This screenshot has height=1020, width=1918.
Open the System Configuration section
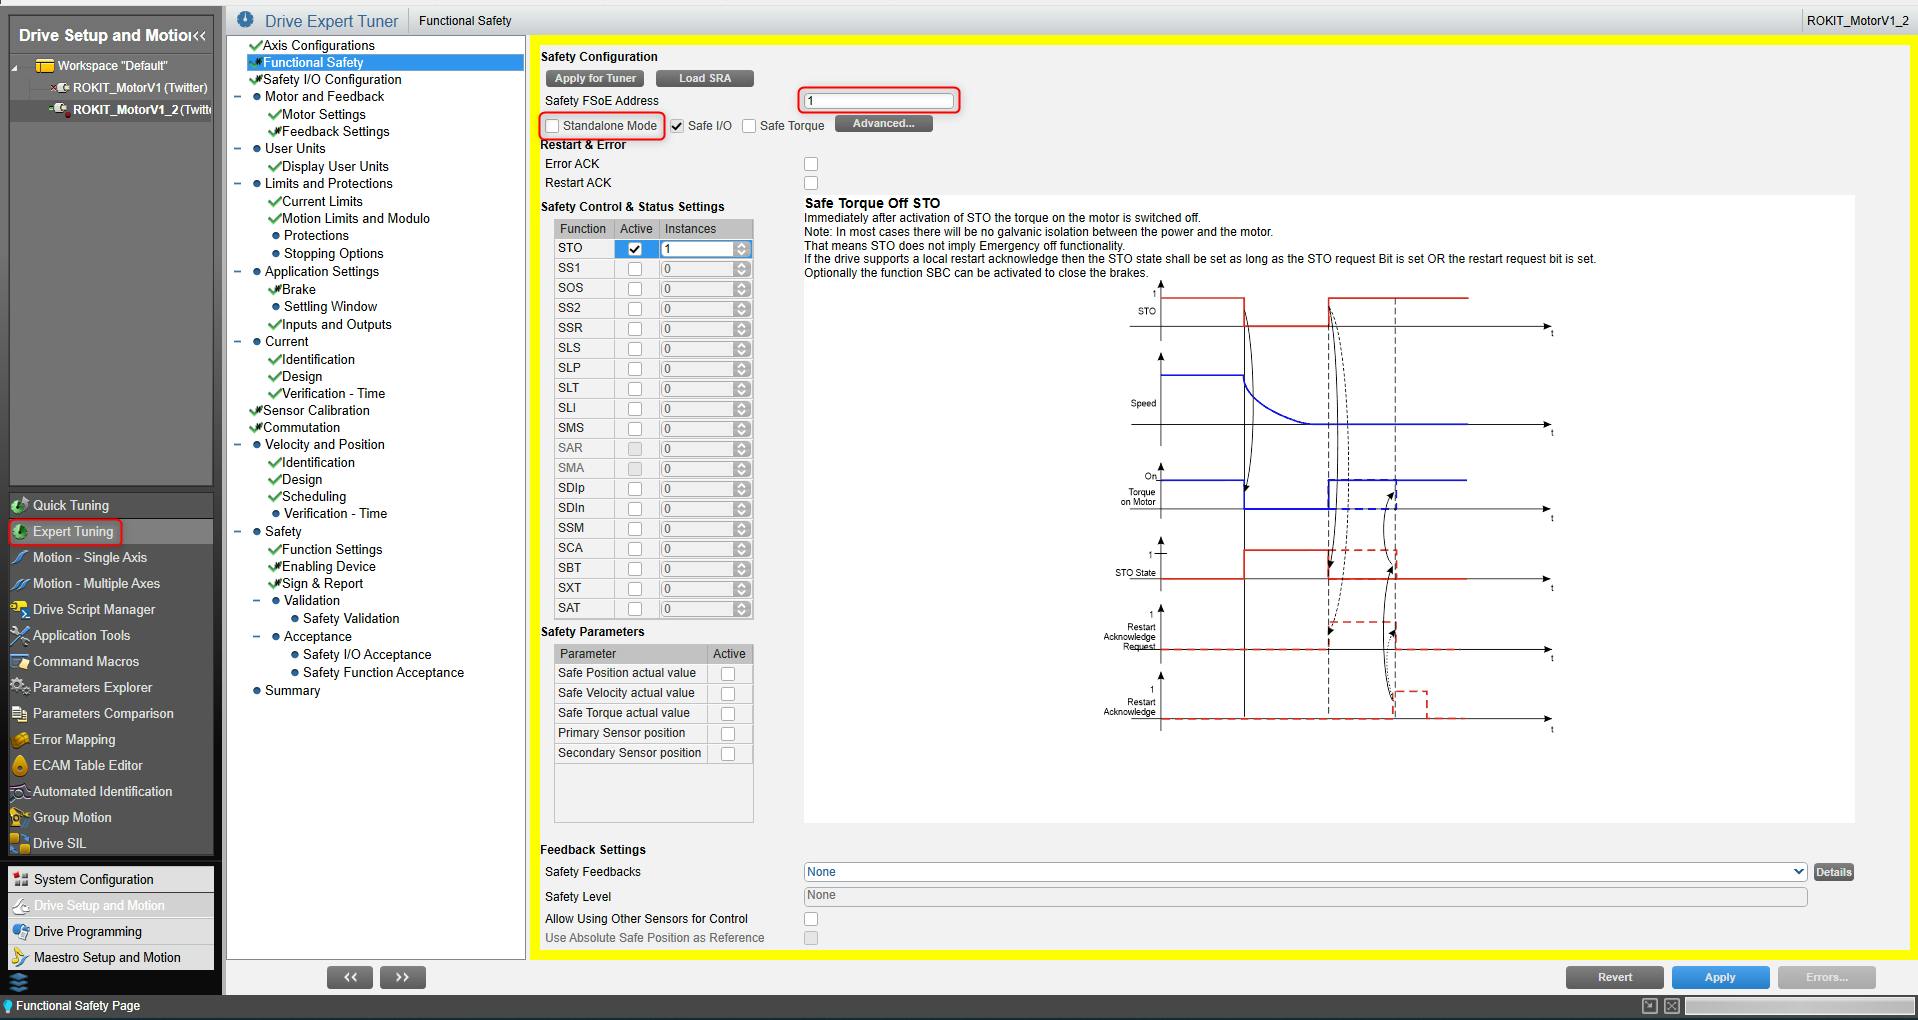click(93, 879)
